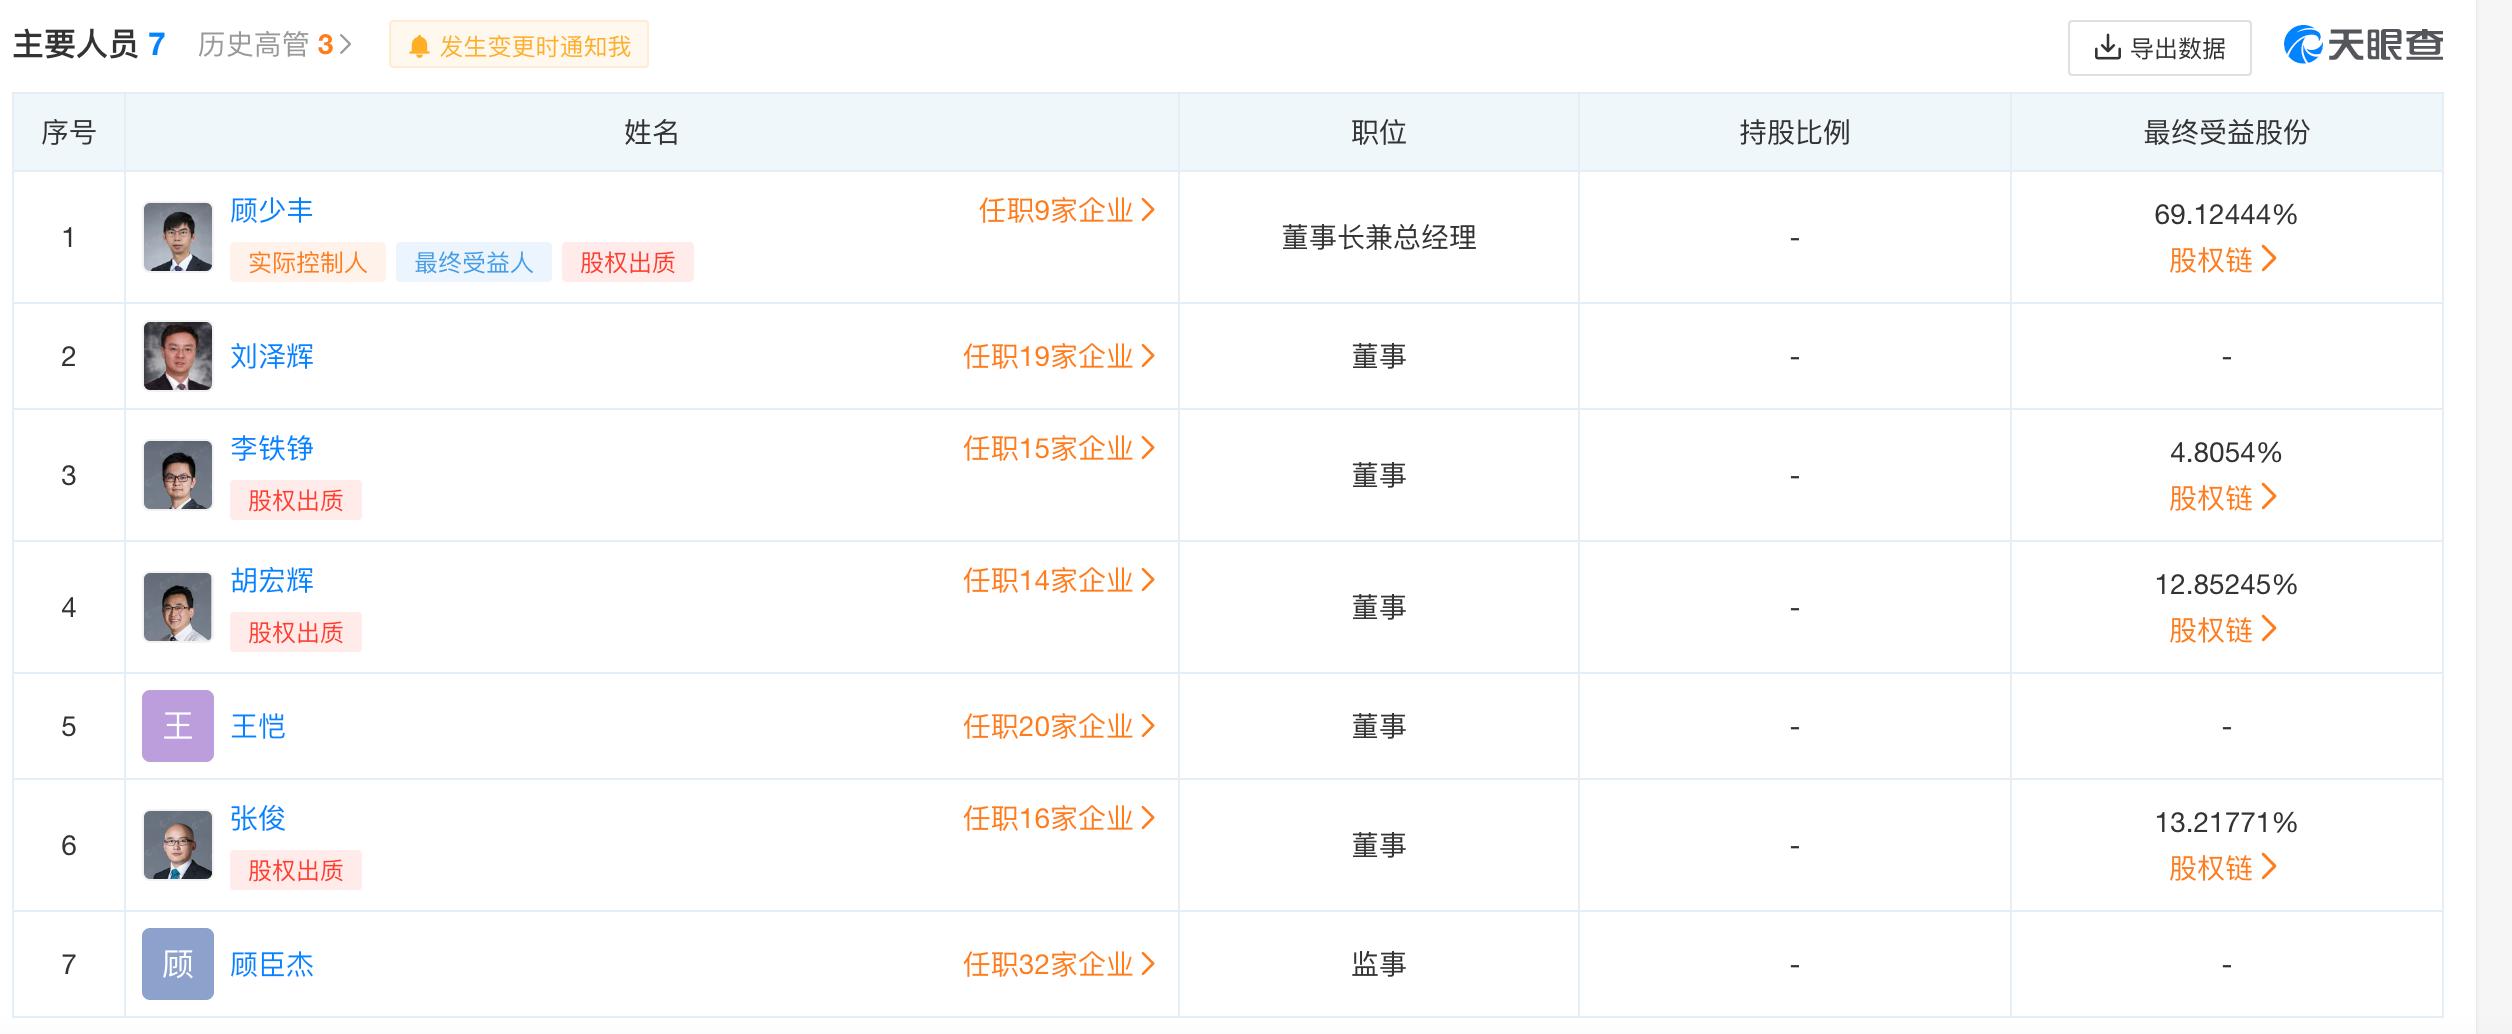This screenshot has height=1034, width=2512.
Task: Open the 股权链 link for 13.21771%
Action: [2222, 868]
